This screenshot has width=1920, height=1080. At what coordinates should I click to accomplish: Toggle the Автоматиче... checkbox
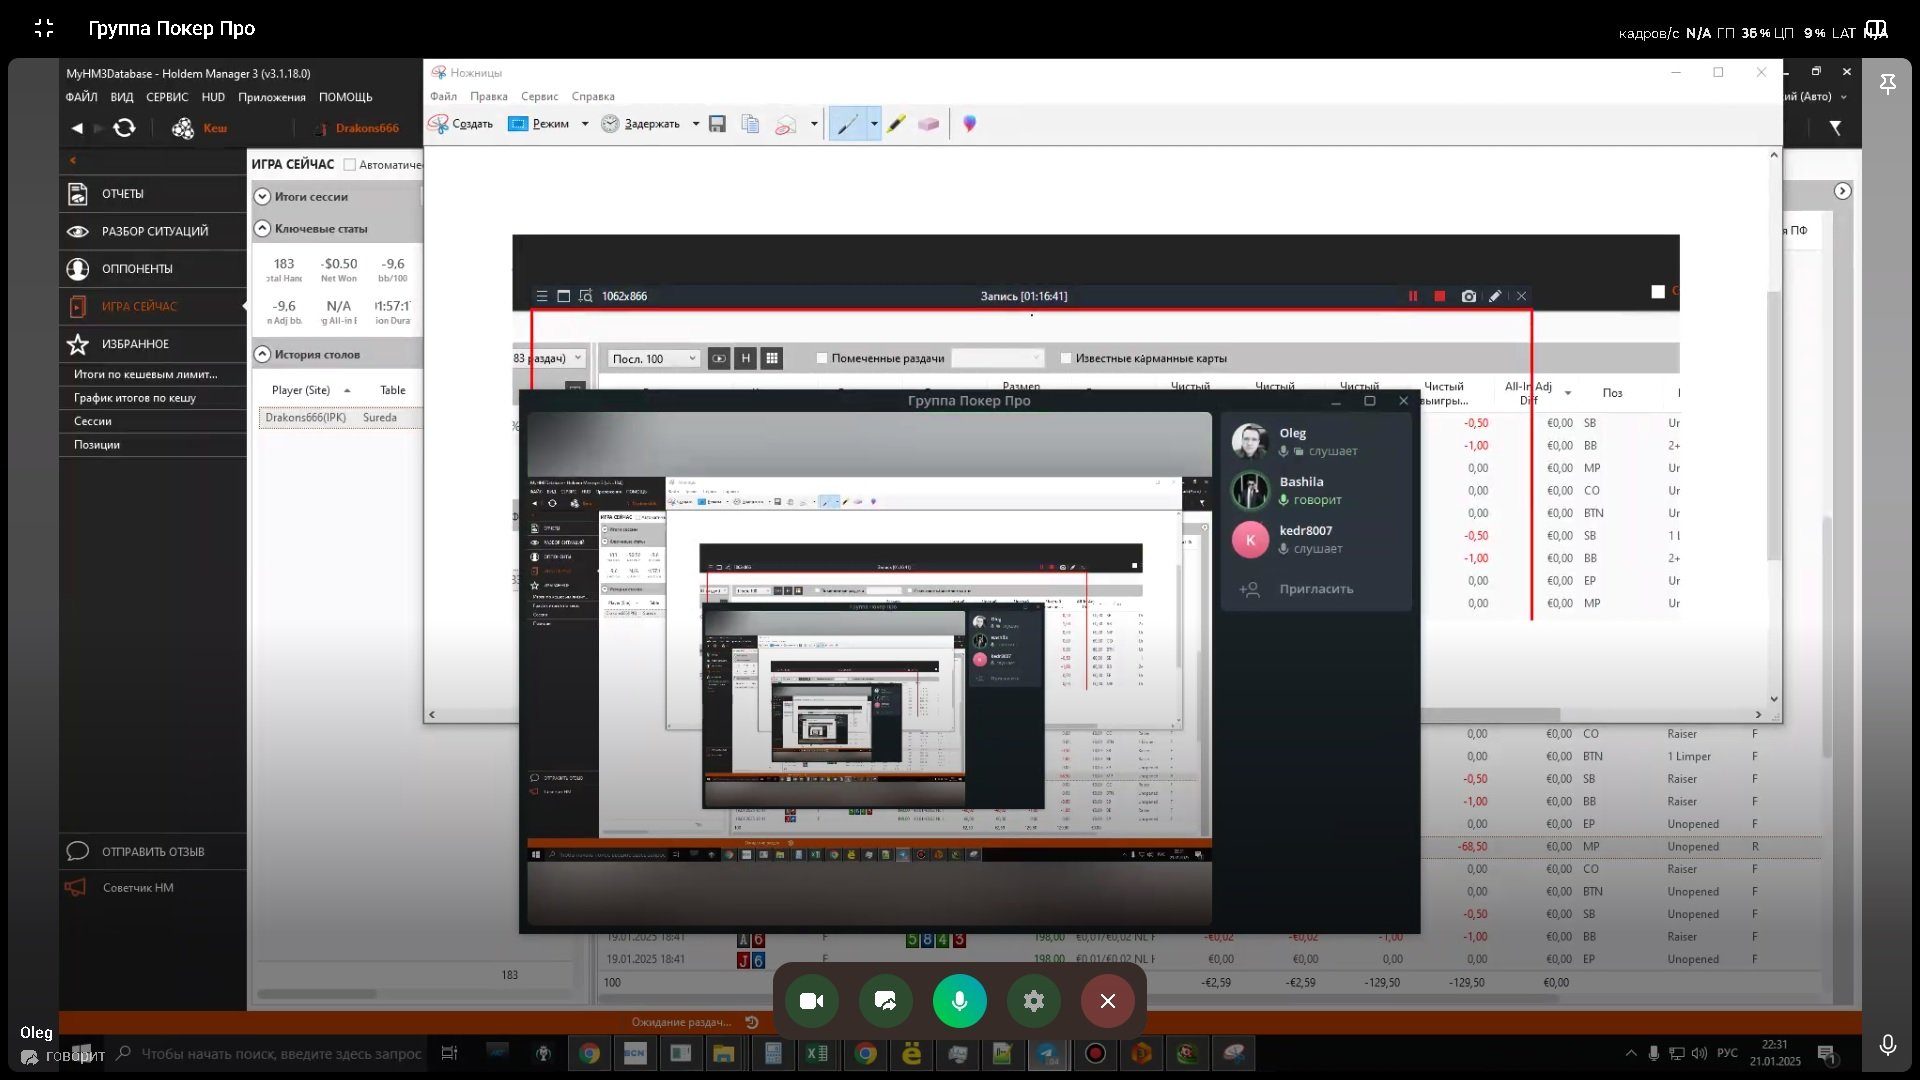(350, 165)
